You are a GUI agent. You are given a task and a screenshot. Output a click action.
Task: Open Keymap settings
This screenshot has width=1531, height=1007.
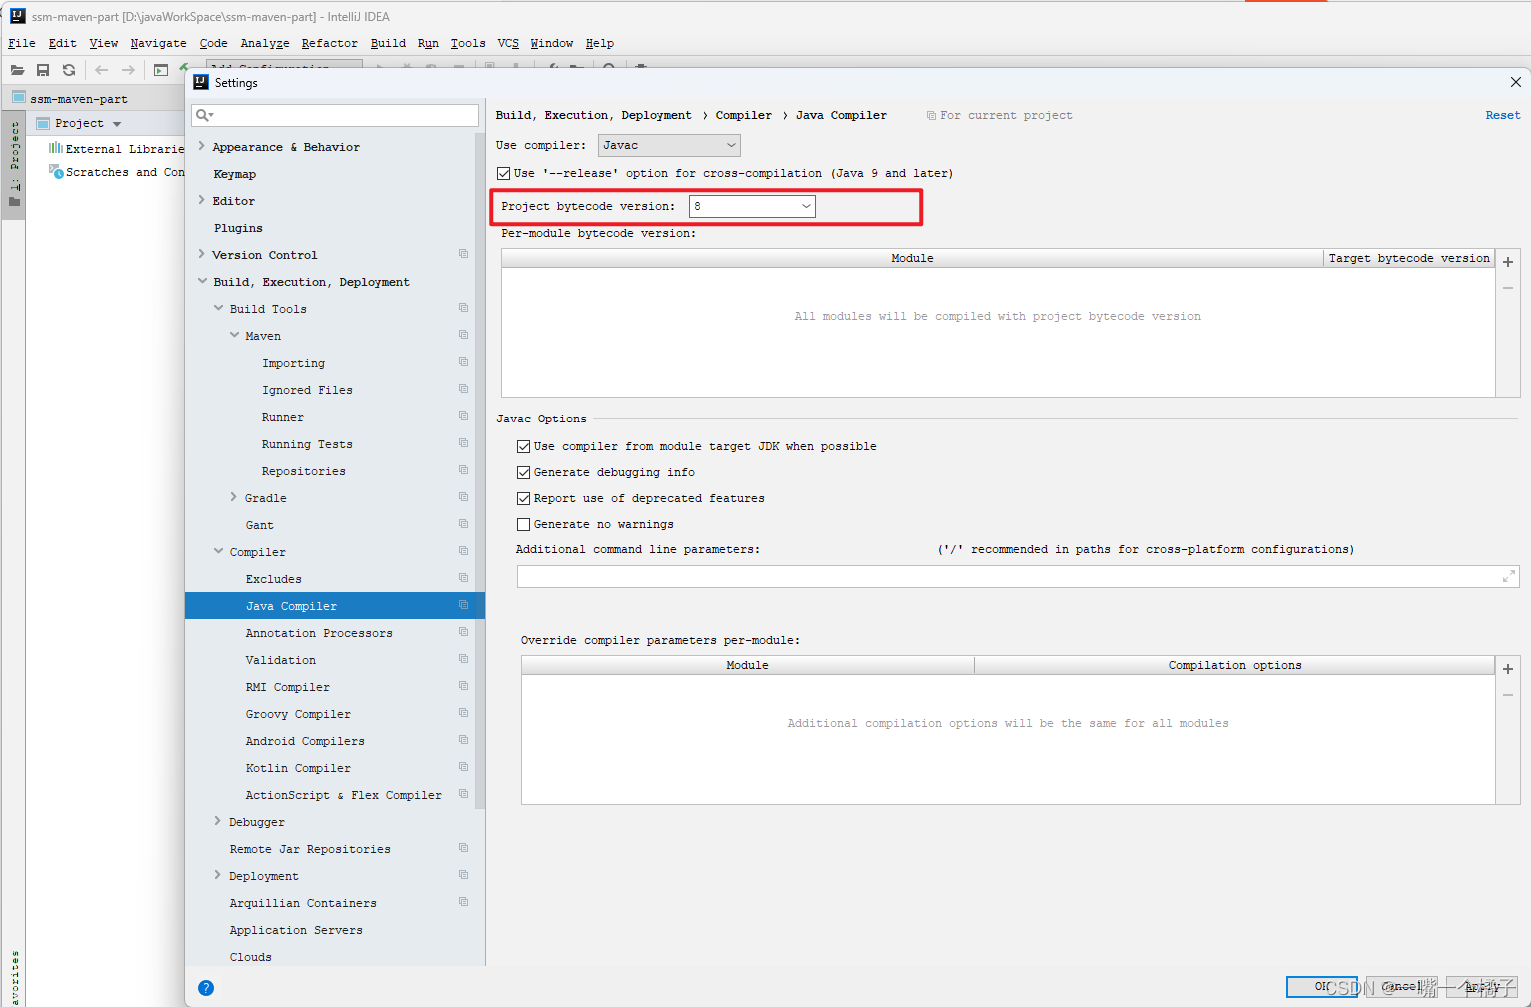235,174
